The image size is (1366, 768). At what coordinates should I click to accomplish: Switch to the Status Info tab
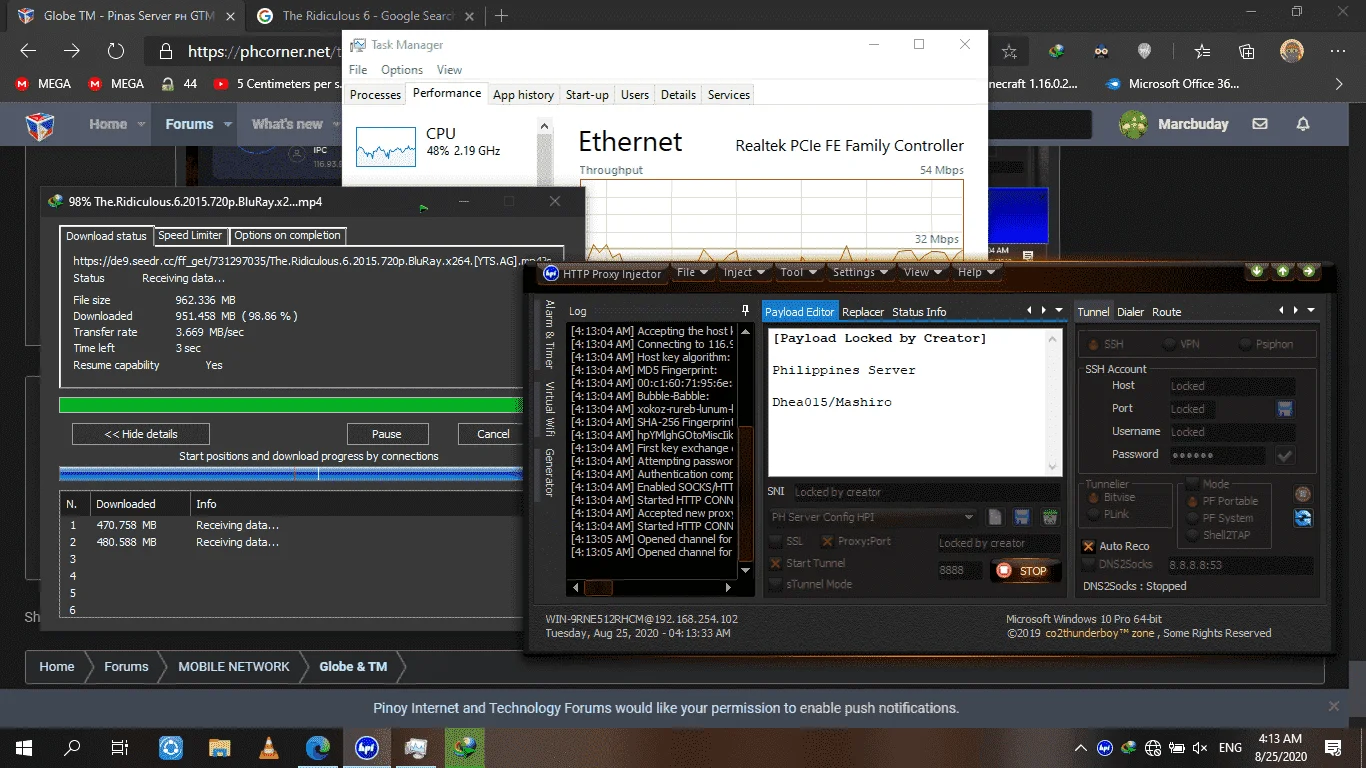click(919, 312)
